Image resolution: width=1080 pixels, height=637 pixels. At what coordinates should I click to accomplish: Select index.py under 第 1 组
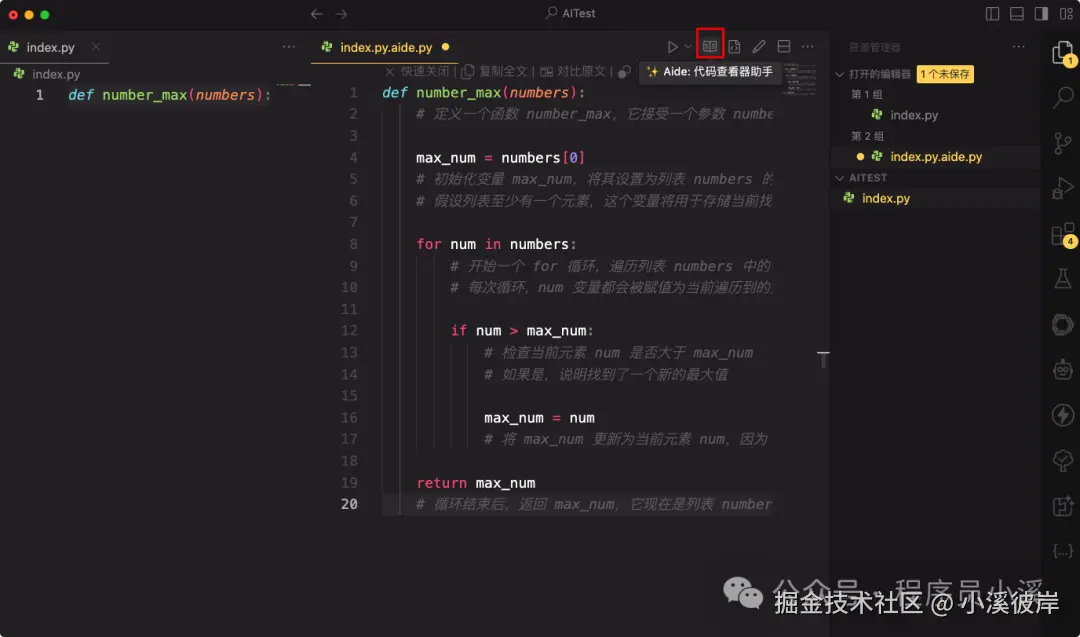(x=911, y=114)
